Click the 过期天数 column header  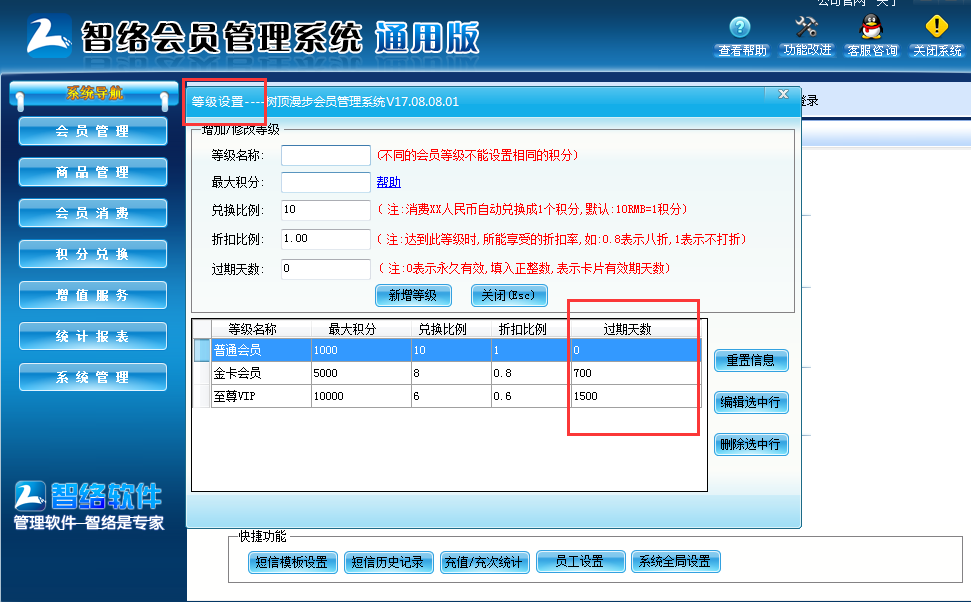(635, 329)
